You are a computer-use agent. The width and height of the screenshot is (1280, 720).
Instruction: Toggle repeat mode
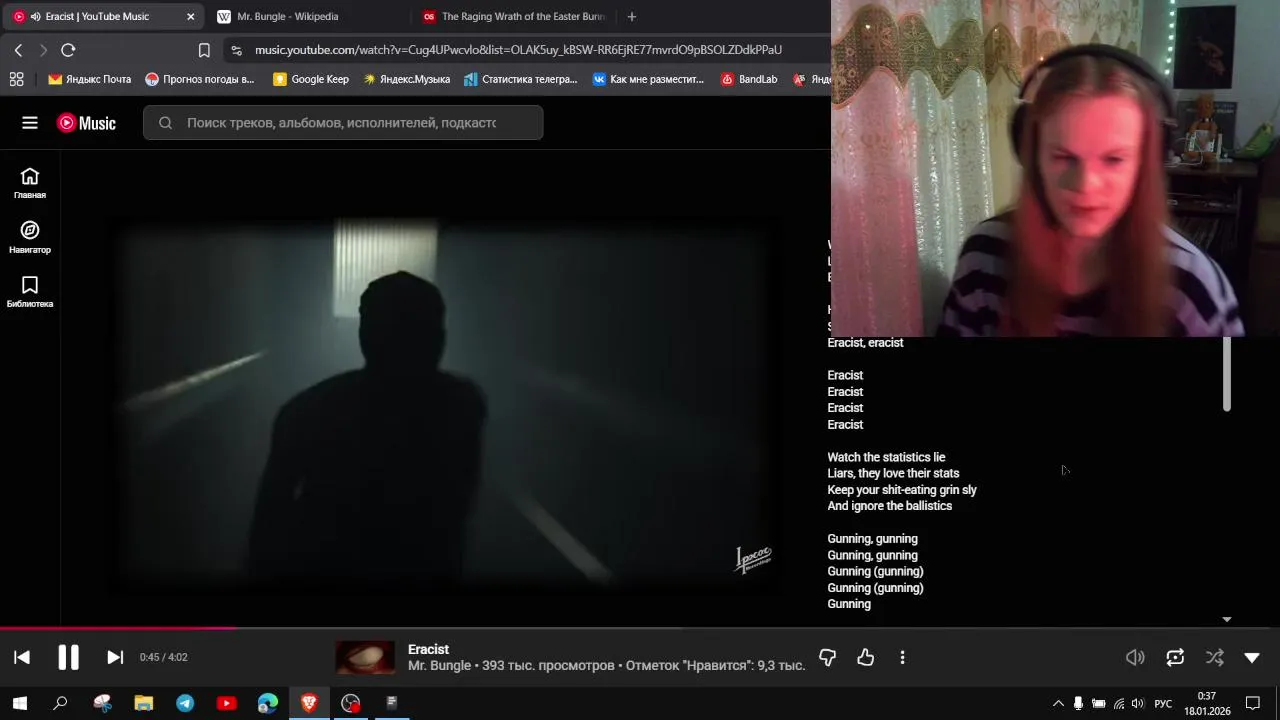(1175, 657)
